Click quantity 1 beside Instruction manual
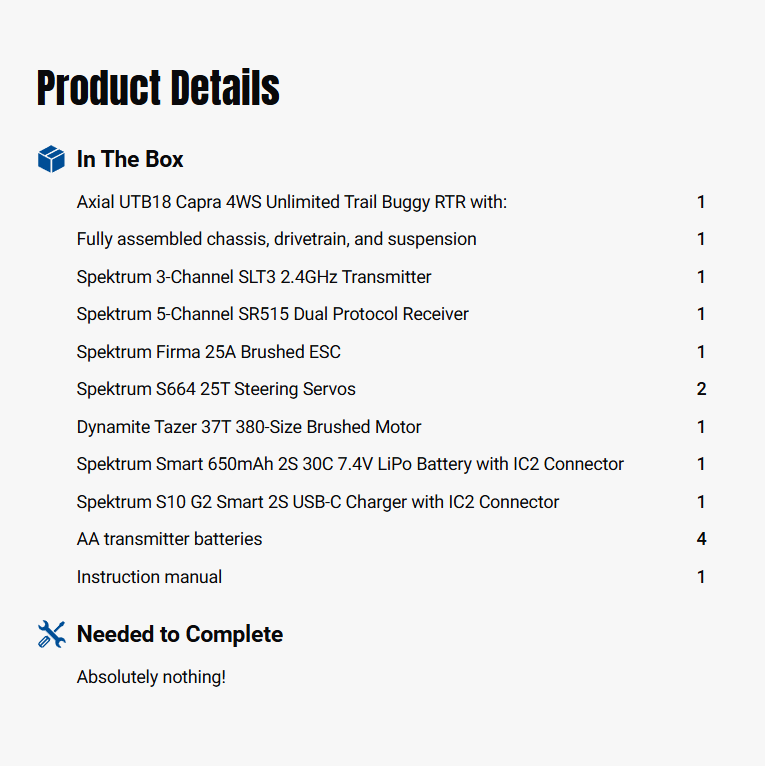765x766 pixels. (x=701, y=577)
